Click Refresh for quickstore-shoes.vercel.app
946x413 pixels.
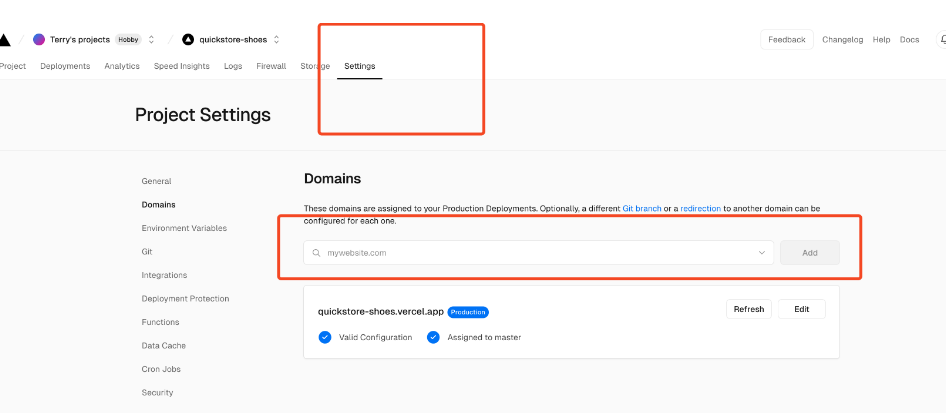[749, 309]
